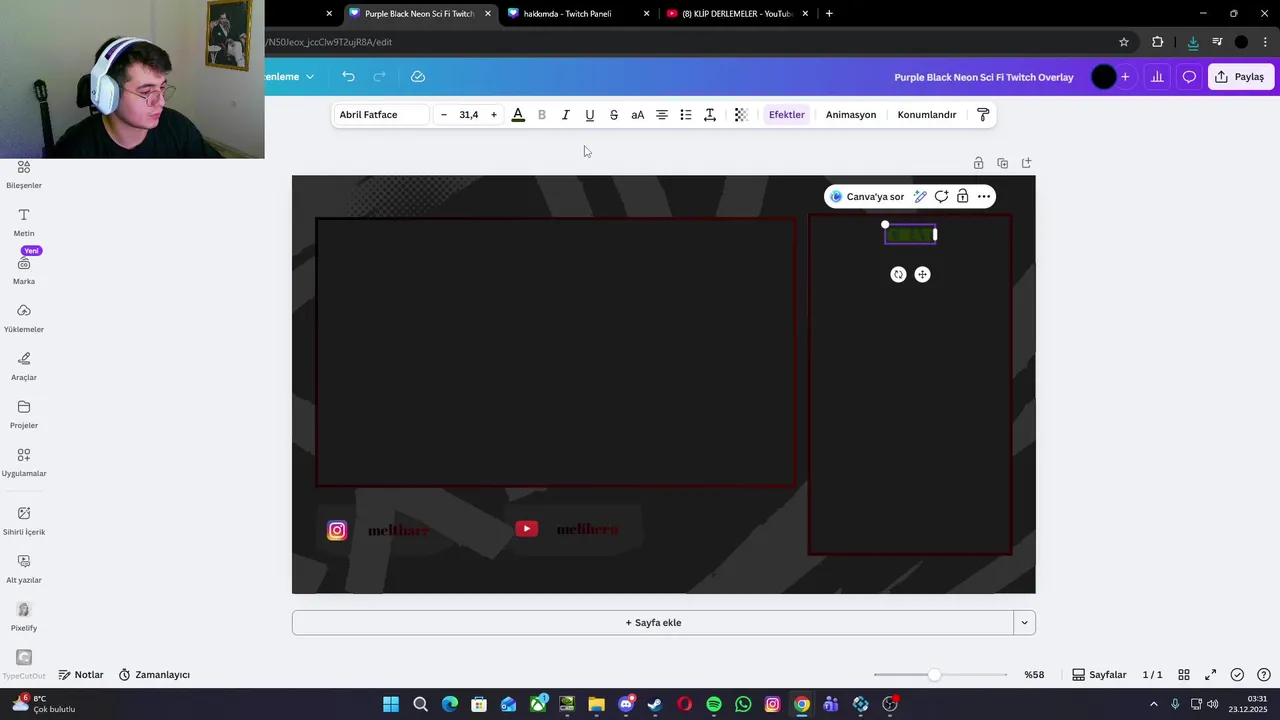
Task: Open the Metin text panel
Action: coord(24,222)
